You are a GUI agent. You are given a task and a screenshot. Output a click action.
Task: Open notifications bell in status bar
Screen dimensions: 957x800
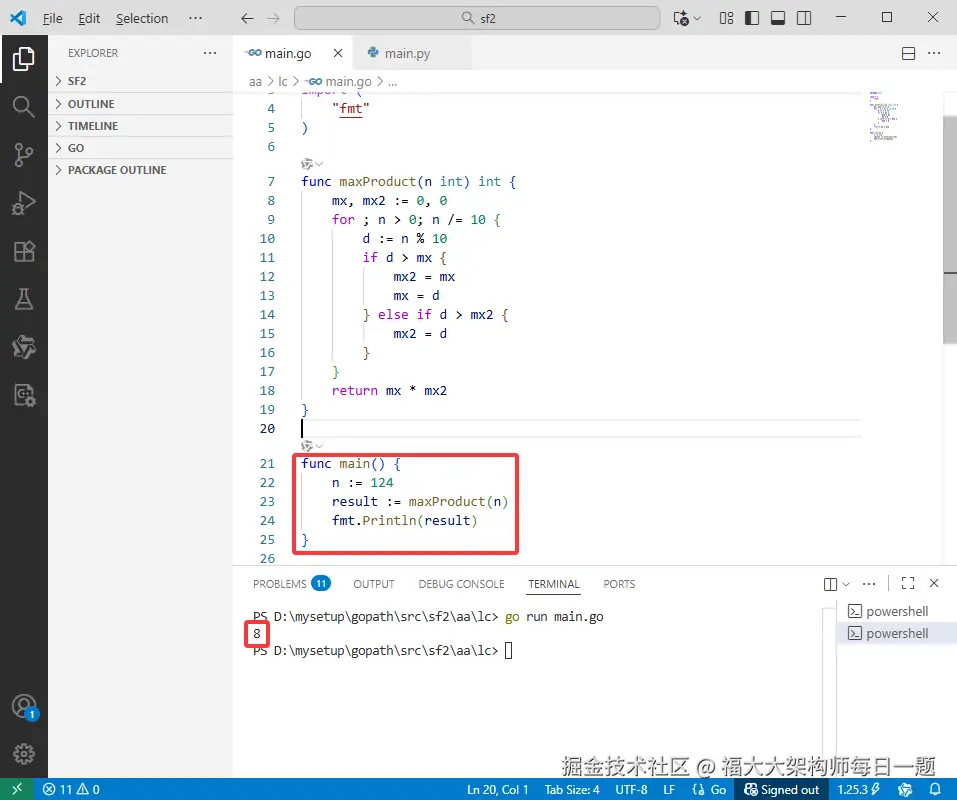coord(934,790)
